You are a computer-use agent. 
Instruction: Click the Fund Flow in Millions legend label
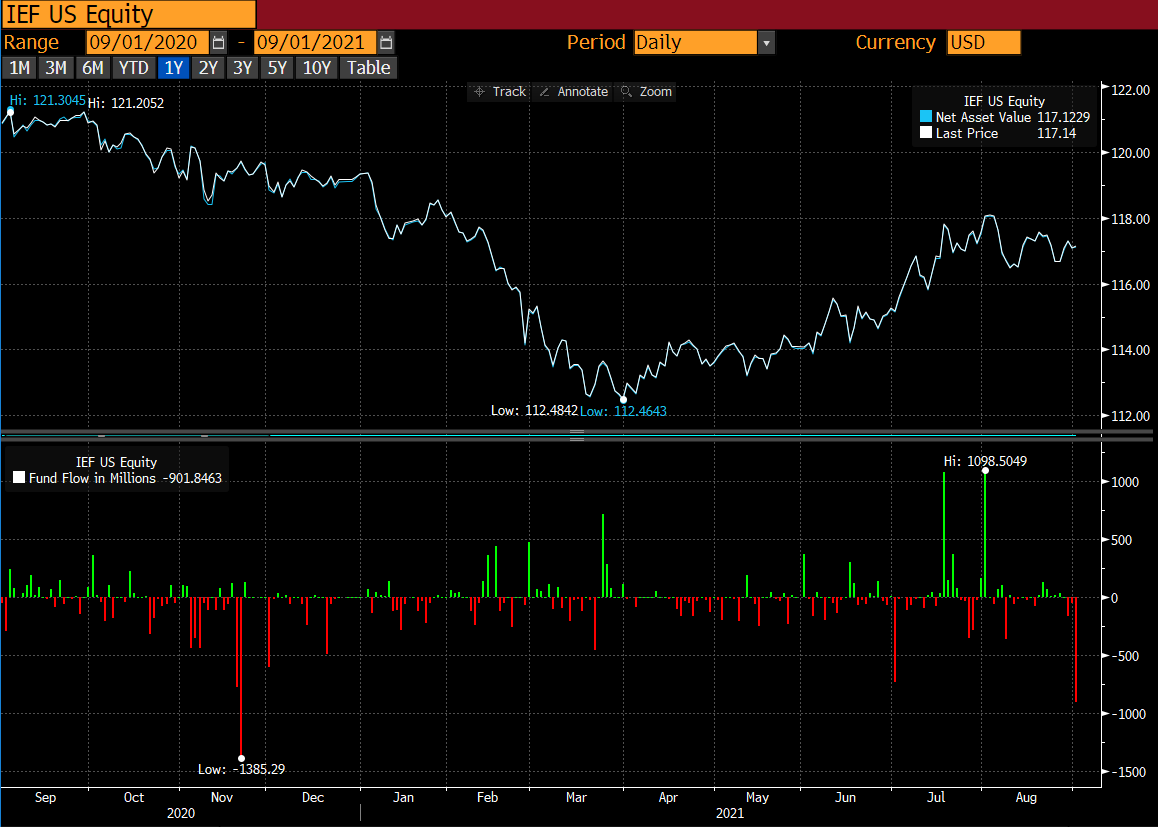point(92,478)
